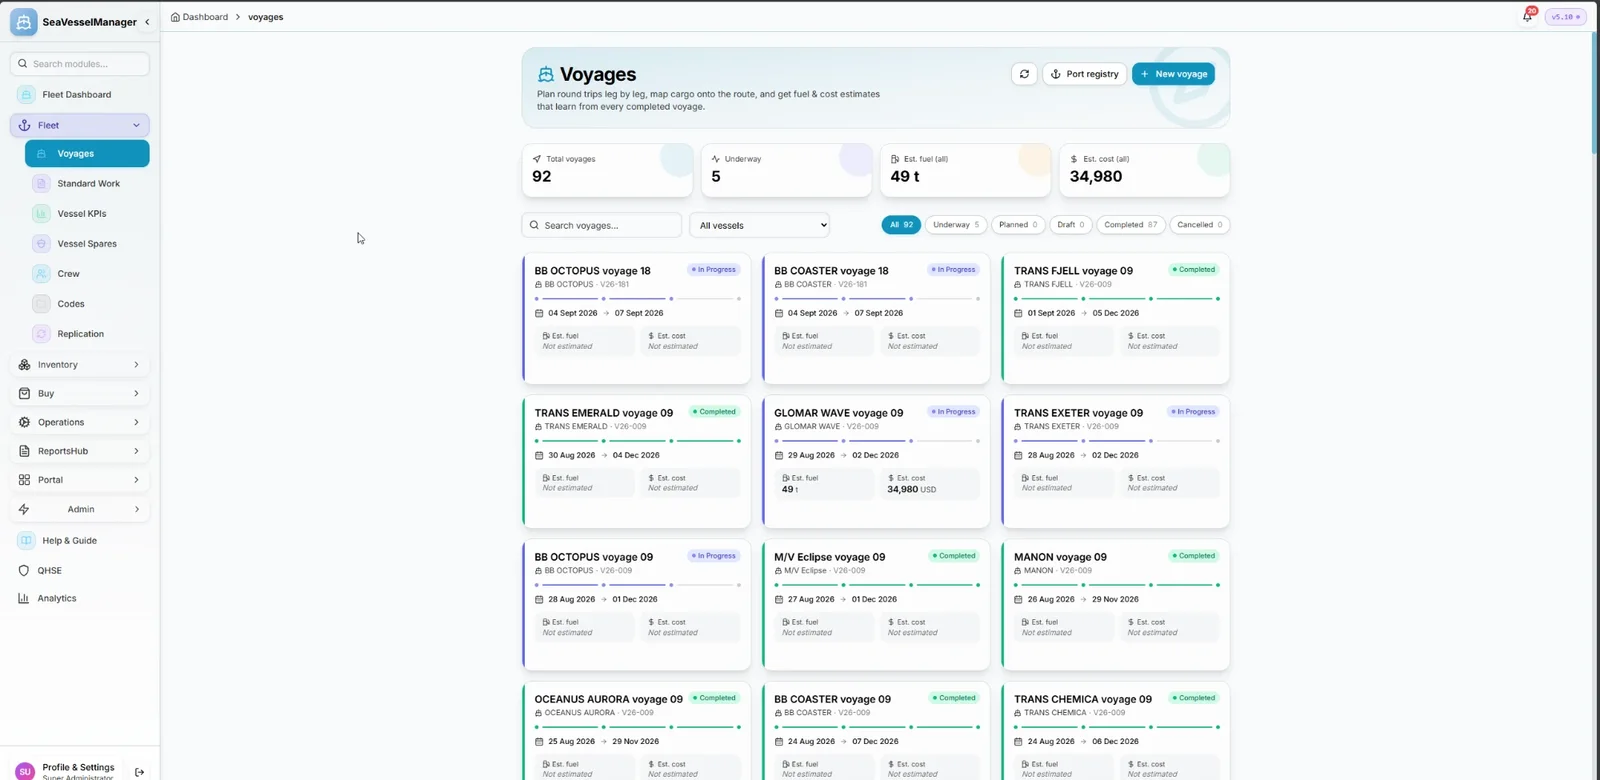Show Planned voyages filter
This screenshot has height=780, width=1600.
click(1018, 225)
